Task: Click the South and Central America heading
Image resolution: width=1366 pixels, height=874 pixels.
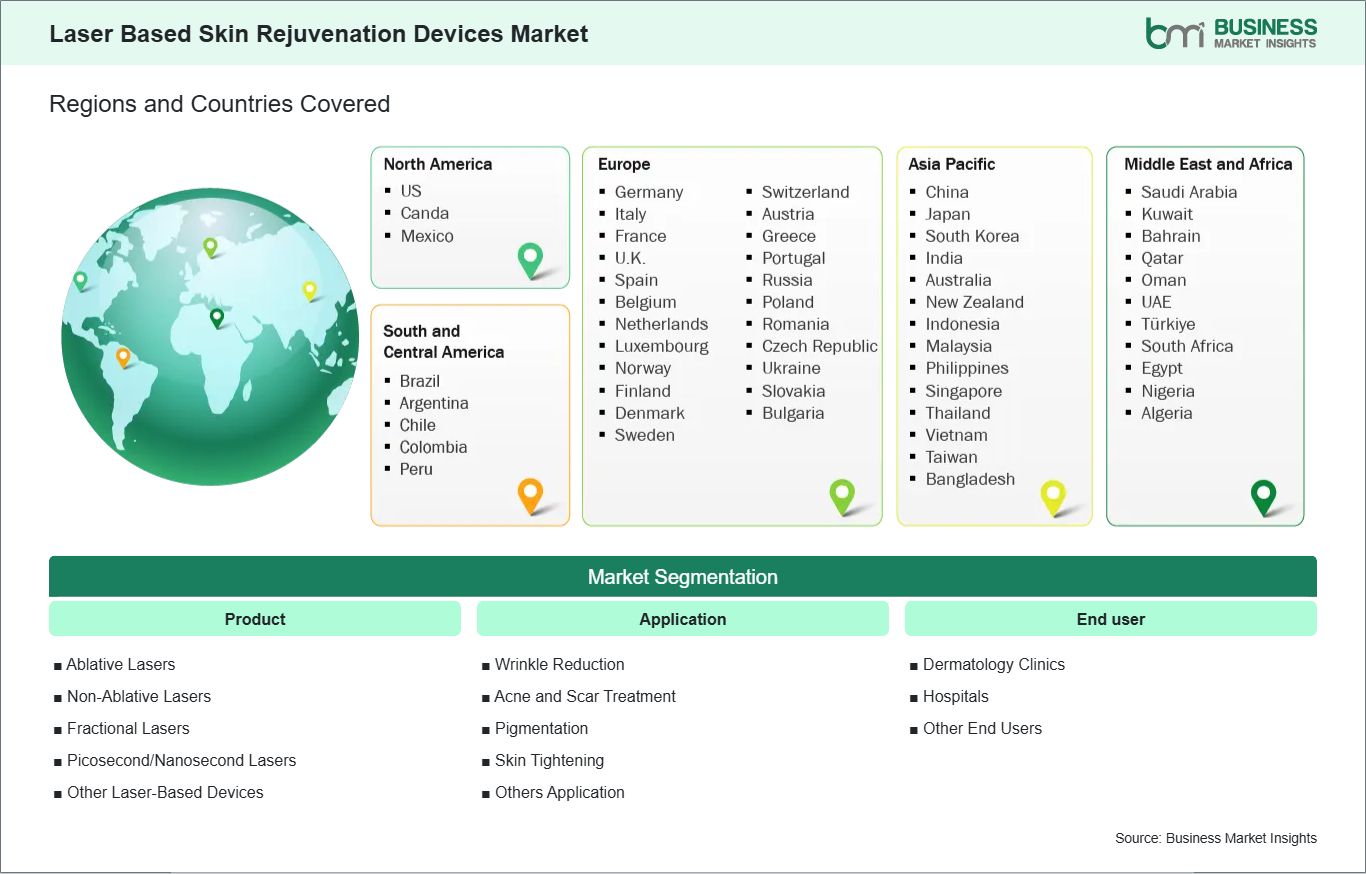Action: 444,341
